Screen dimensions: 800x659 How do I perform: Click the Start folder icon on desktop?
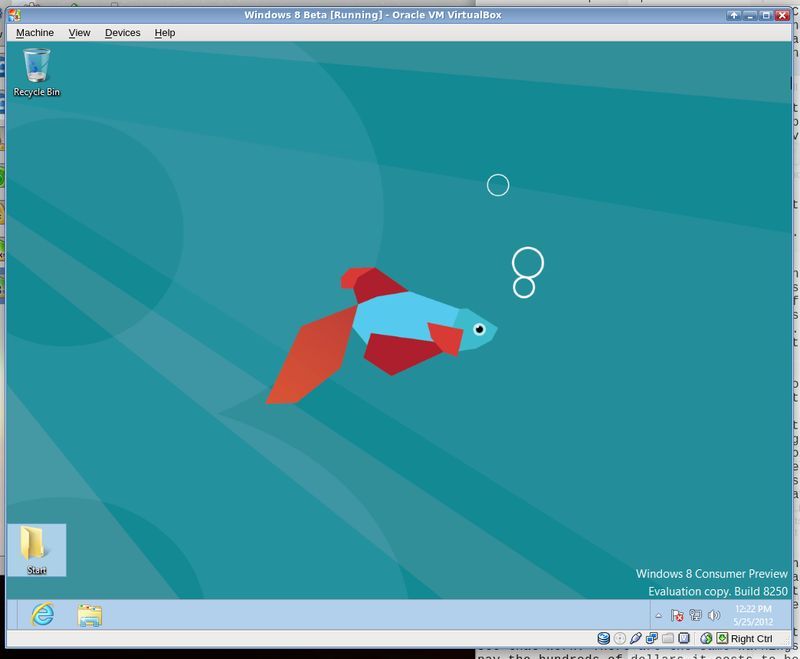(36, 550)
